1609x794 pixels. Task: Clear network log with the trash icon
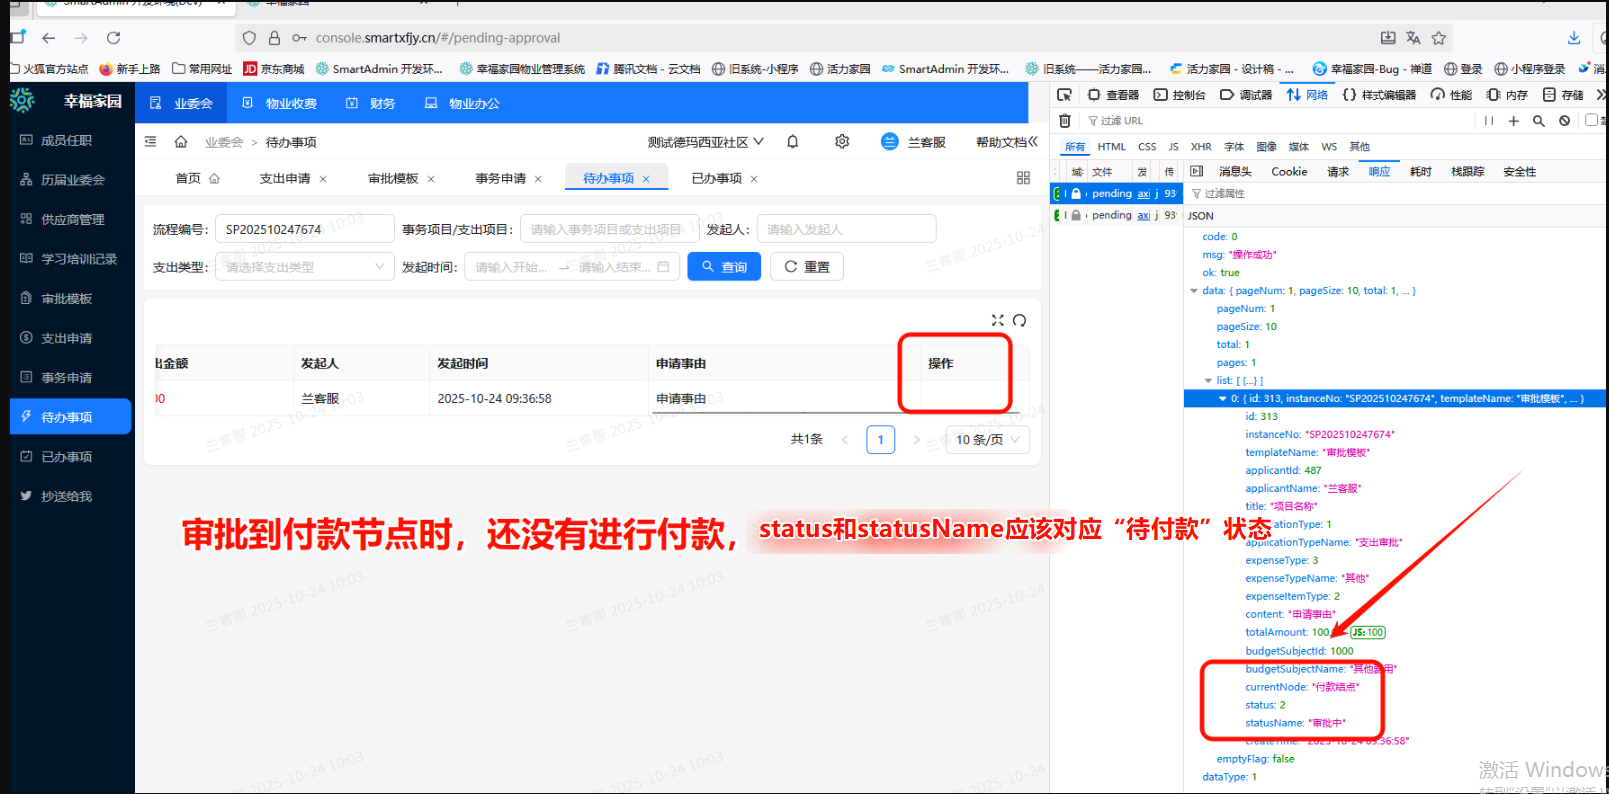(x=1065, y=121)
